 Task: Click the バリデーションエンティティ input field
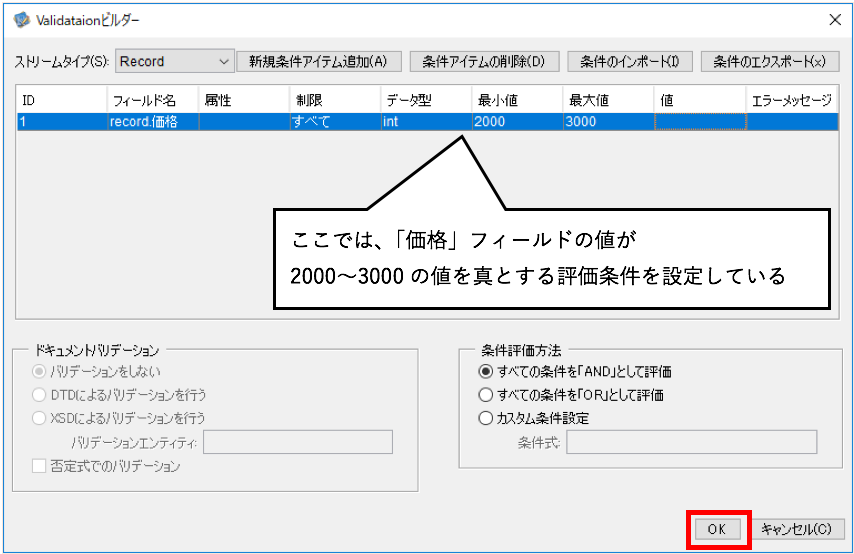pyautogui.click(x=298, y=442)
